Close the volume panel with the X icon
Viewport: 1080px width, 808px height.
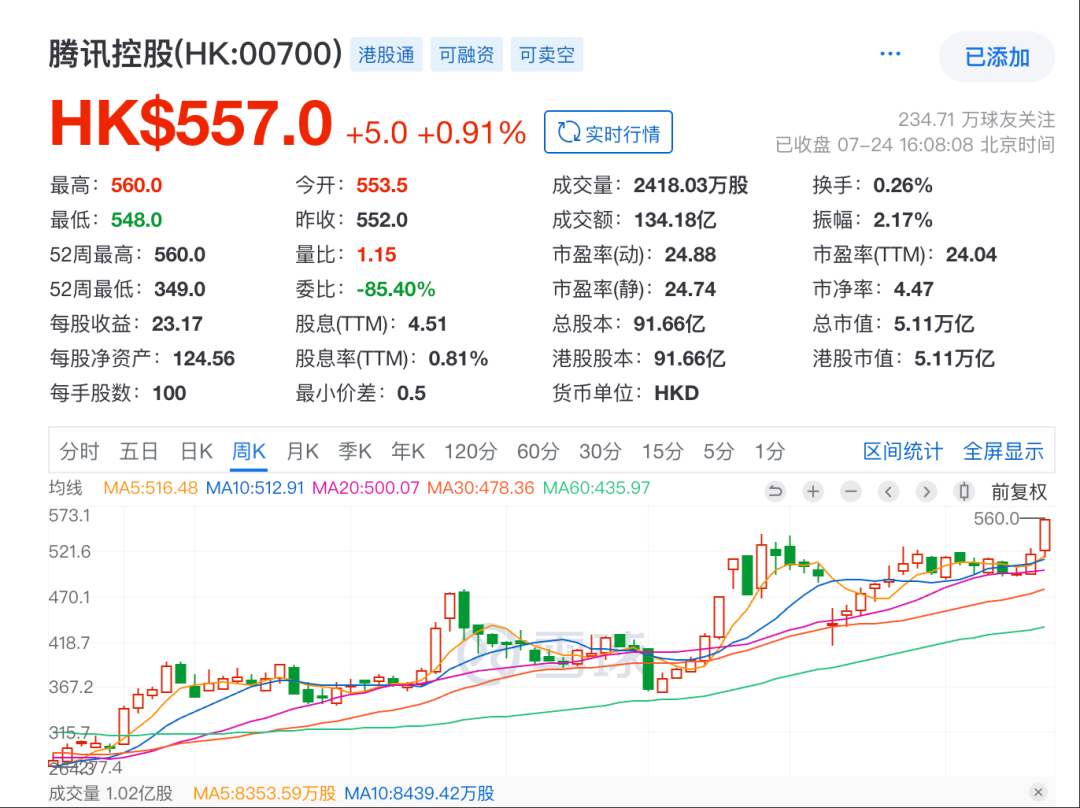tap(1038, 792)
